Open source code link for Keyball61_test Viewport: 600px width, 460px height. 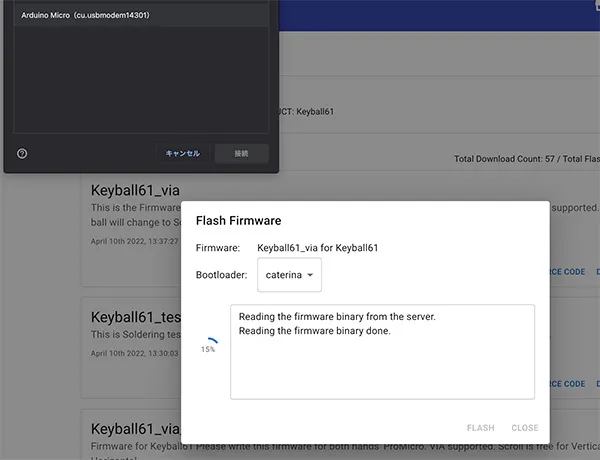(566, 384)
